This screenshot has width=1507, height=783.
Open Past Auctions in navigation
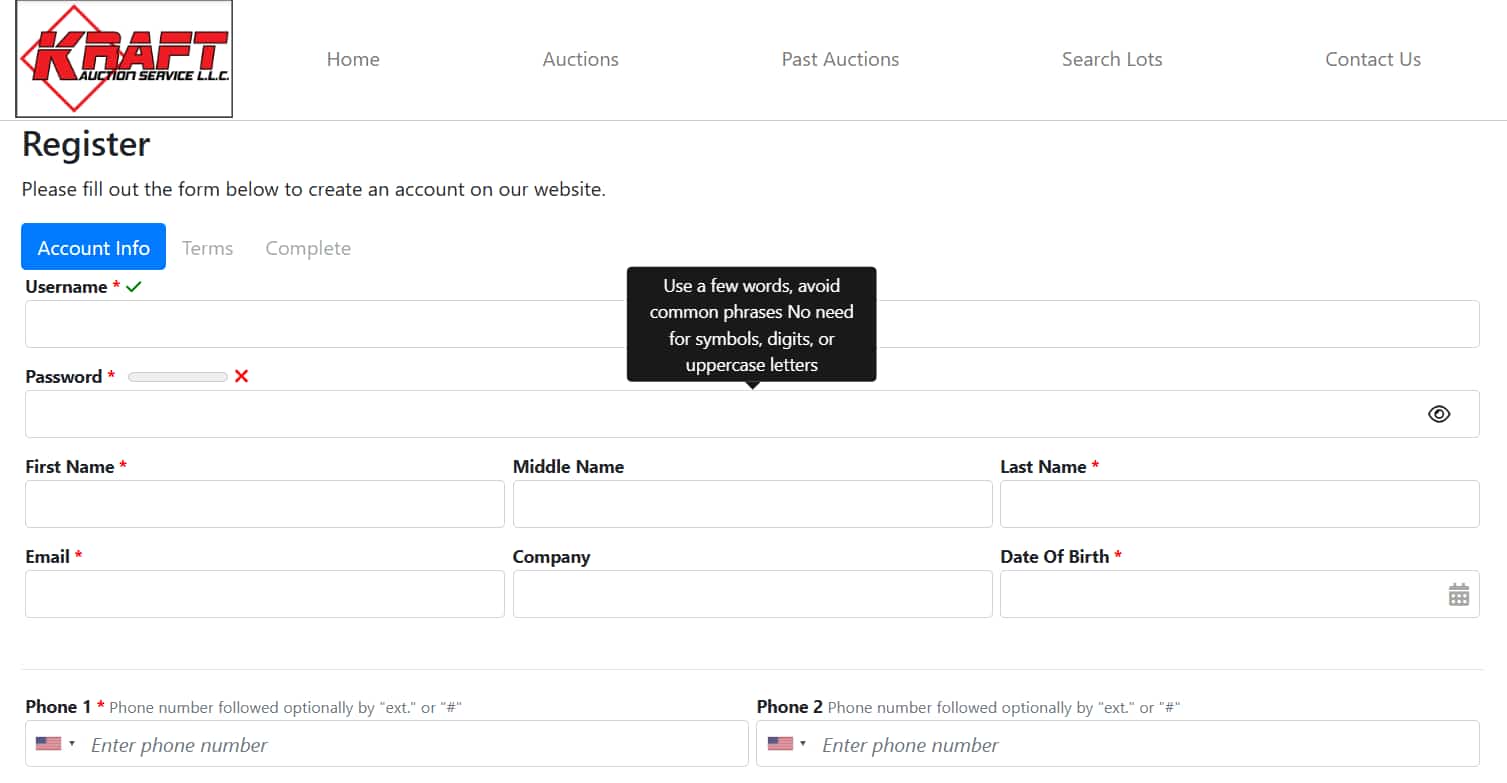[x=840, y=59]
